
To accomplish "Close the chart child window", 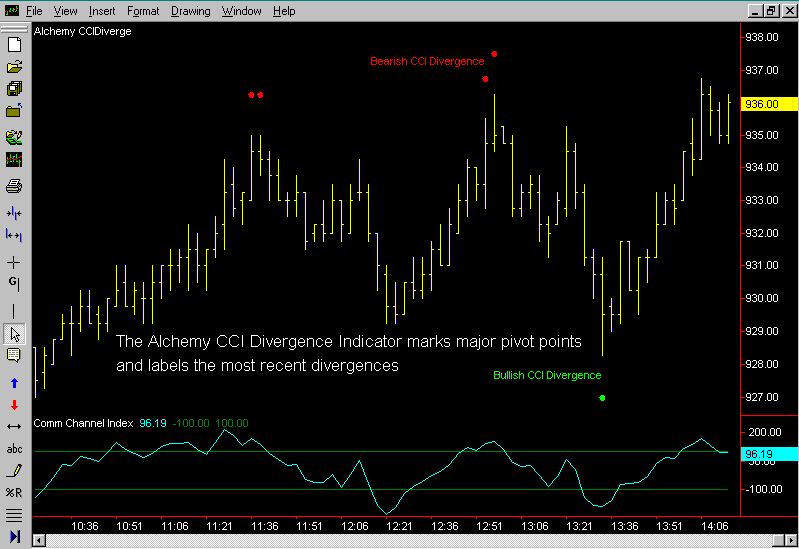I will point(789,11).
